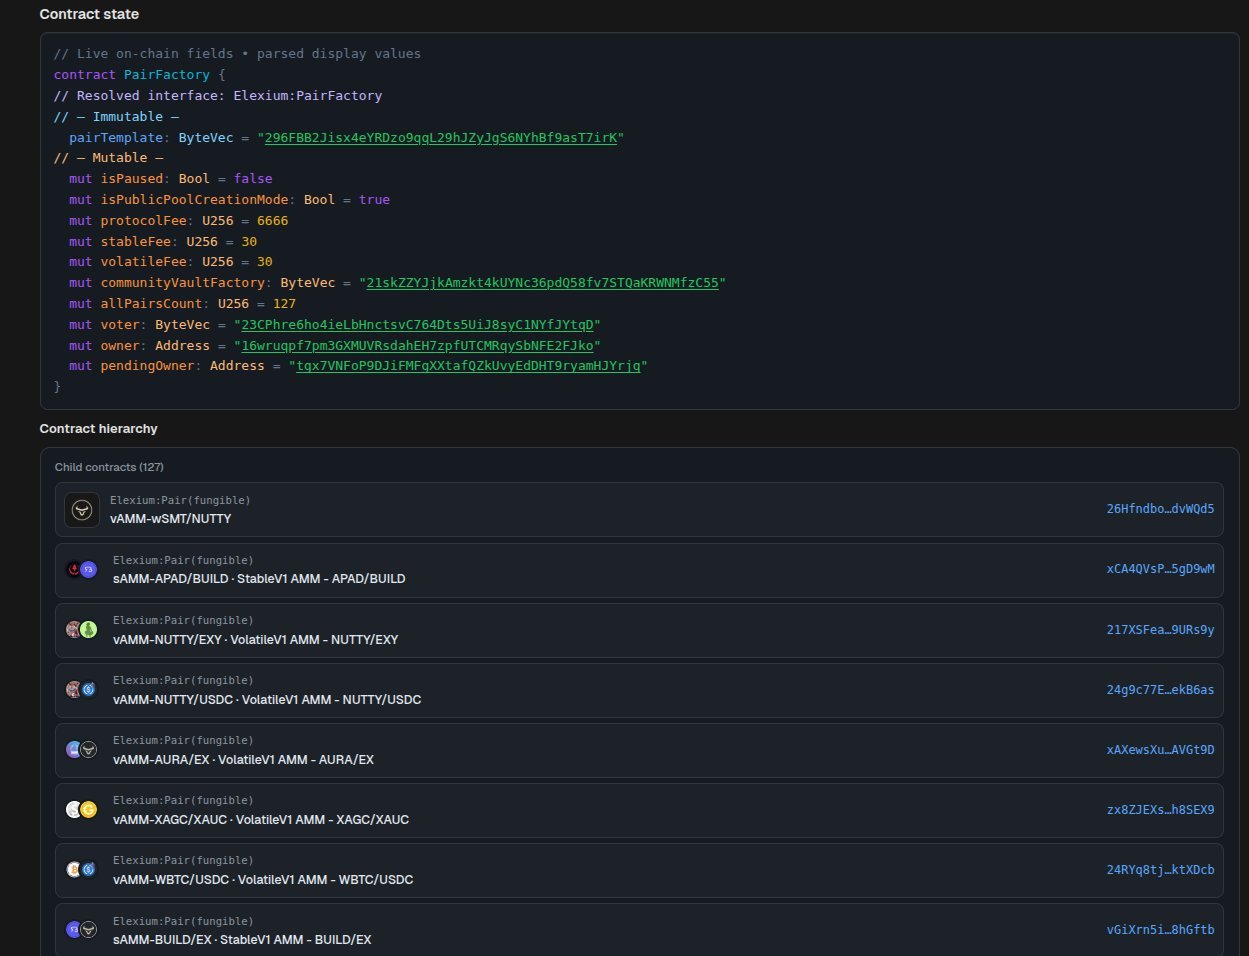Click the protocolFee value 6666
The image size is (1249, 956).
click(x=272, y=221)
